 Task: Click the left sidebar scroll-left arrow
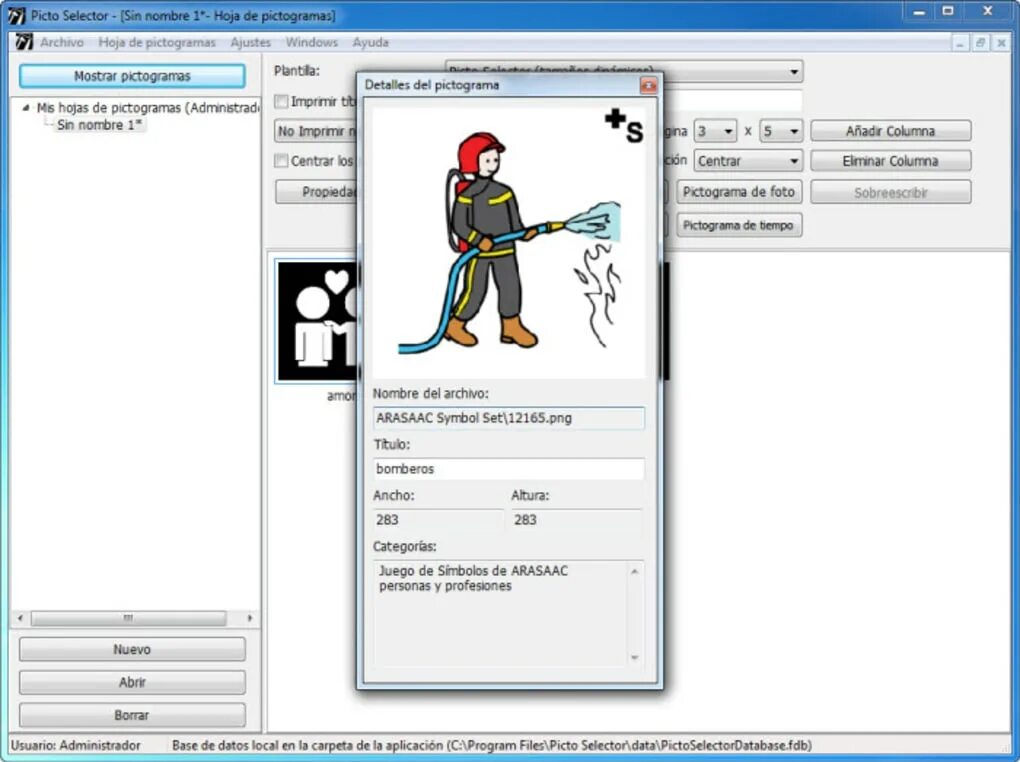[21, 618]
